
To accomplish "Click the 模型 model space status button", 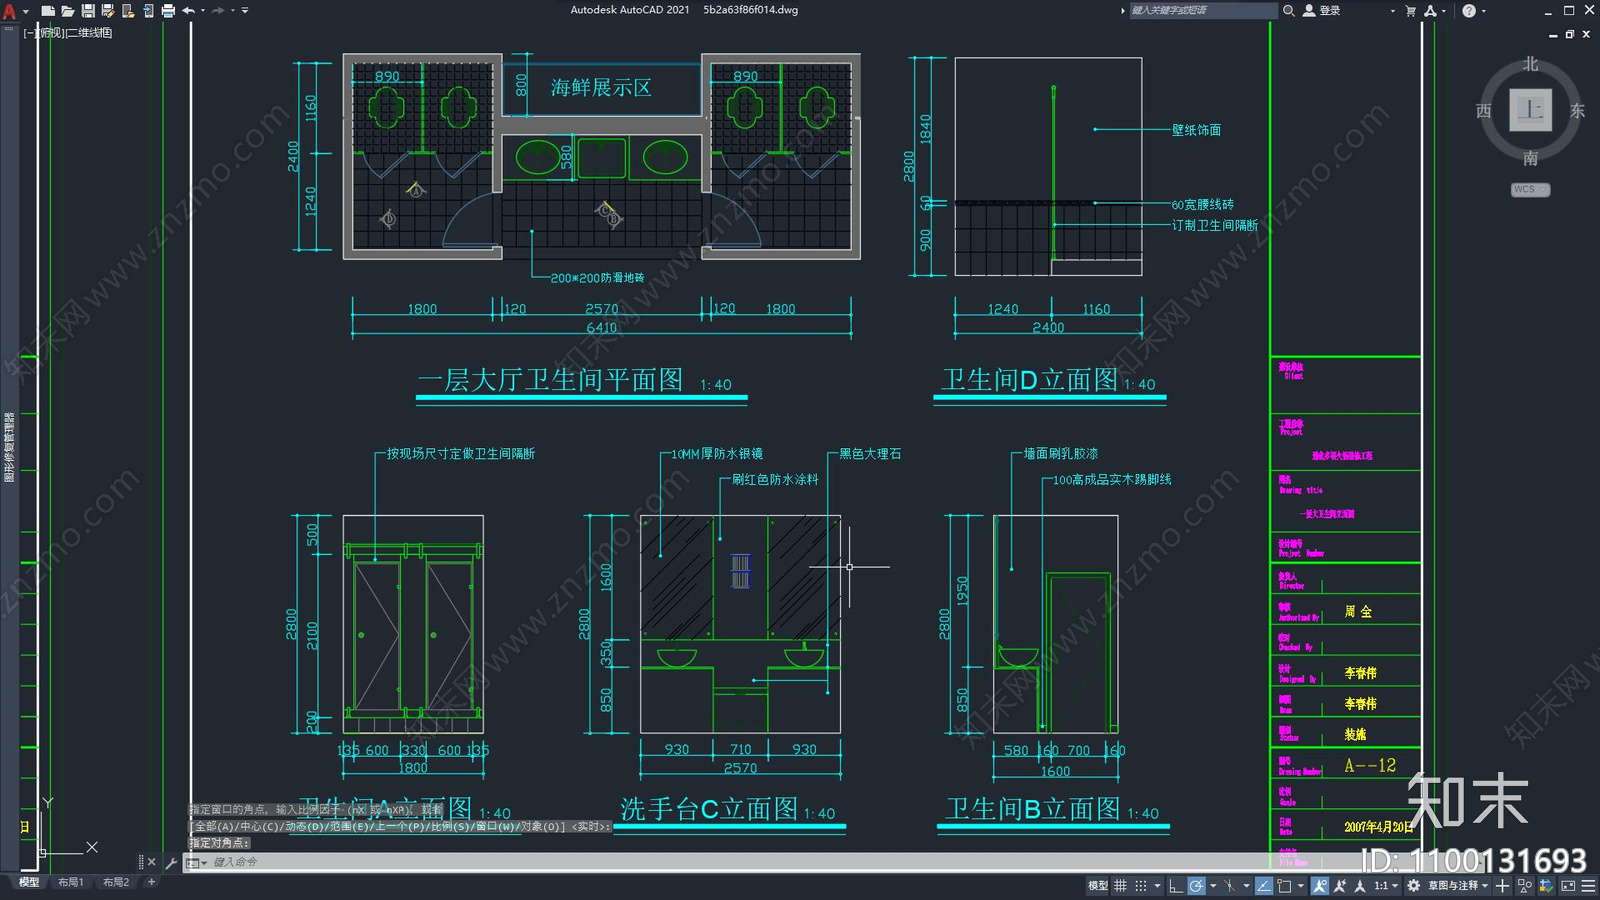I will [x=1098, y=886].
